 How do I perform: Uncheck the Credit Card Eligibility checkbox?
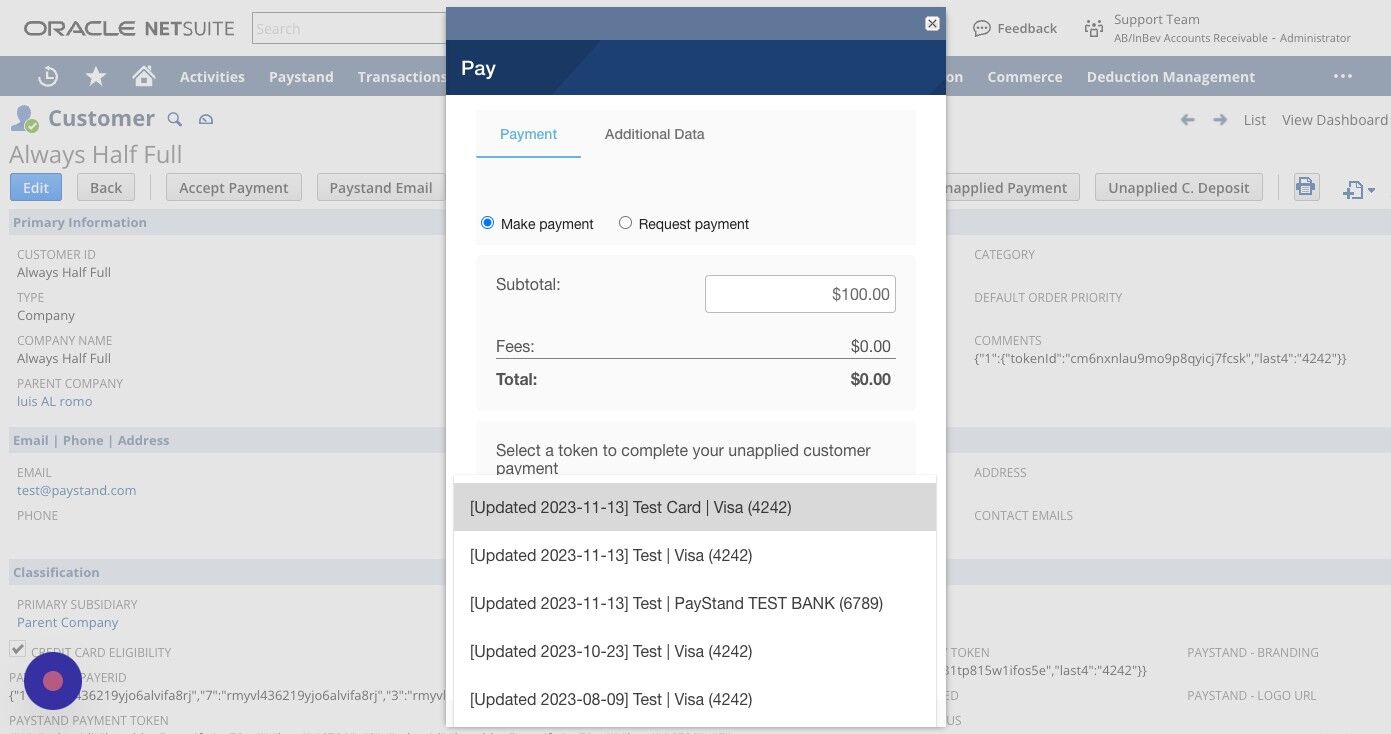(17, 649)
